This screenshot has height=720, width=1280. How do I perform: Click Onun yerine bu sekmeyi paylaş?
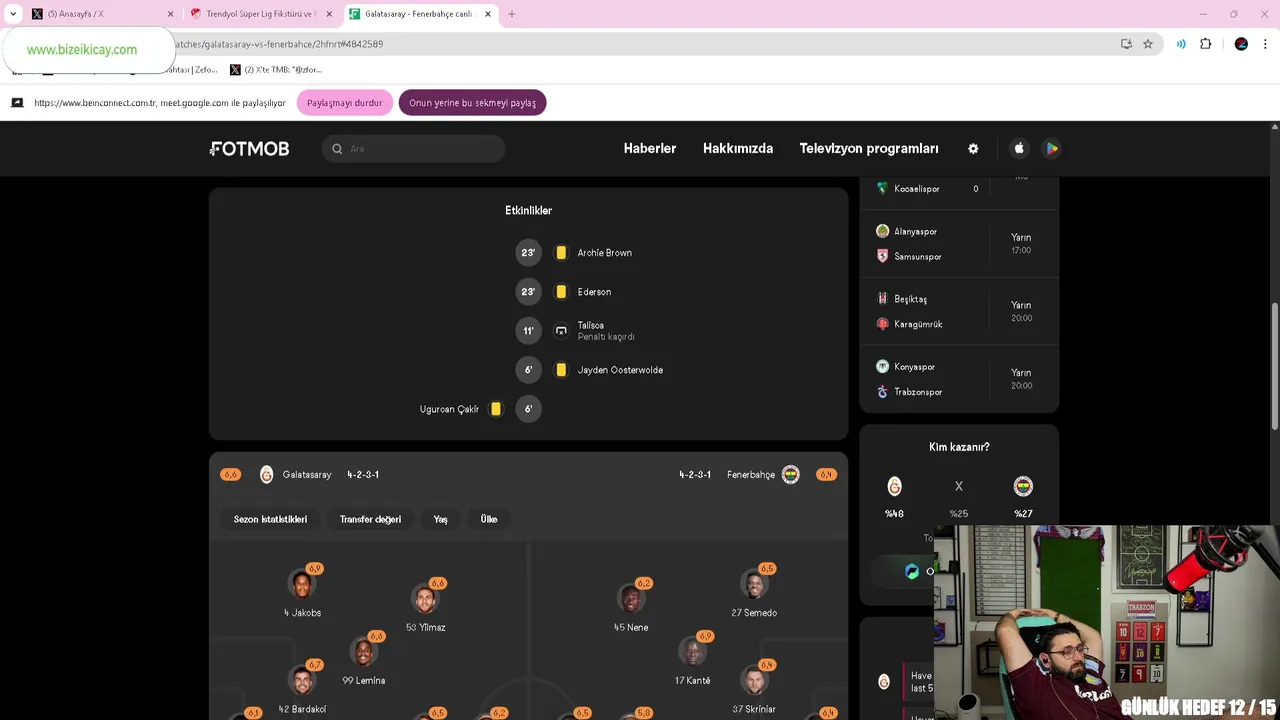click(472, 103)
